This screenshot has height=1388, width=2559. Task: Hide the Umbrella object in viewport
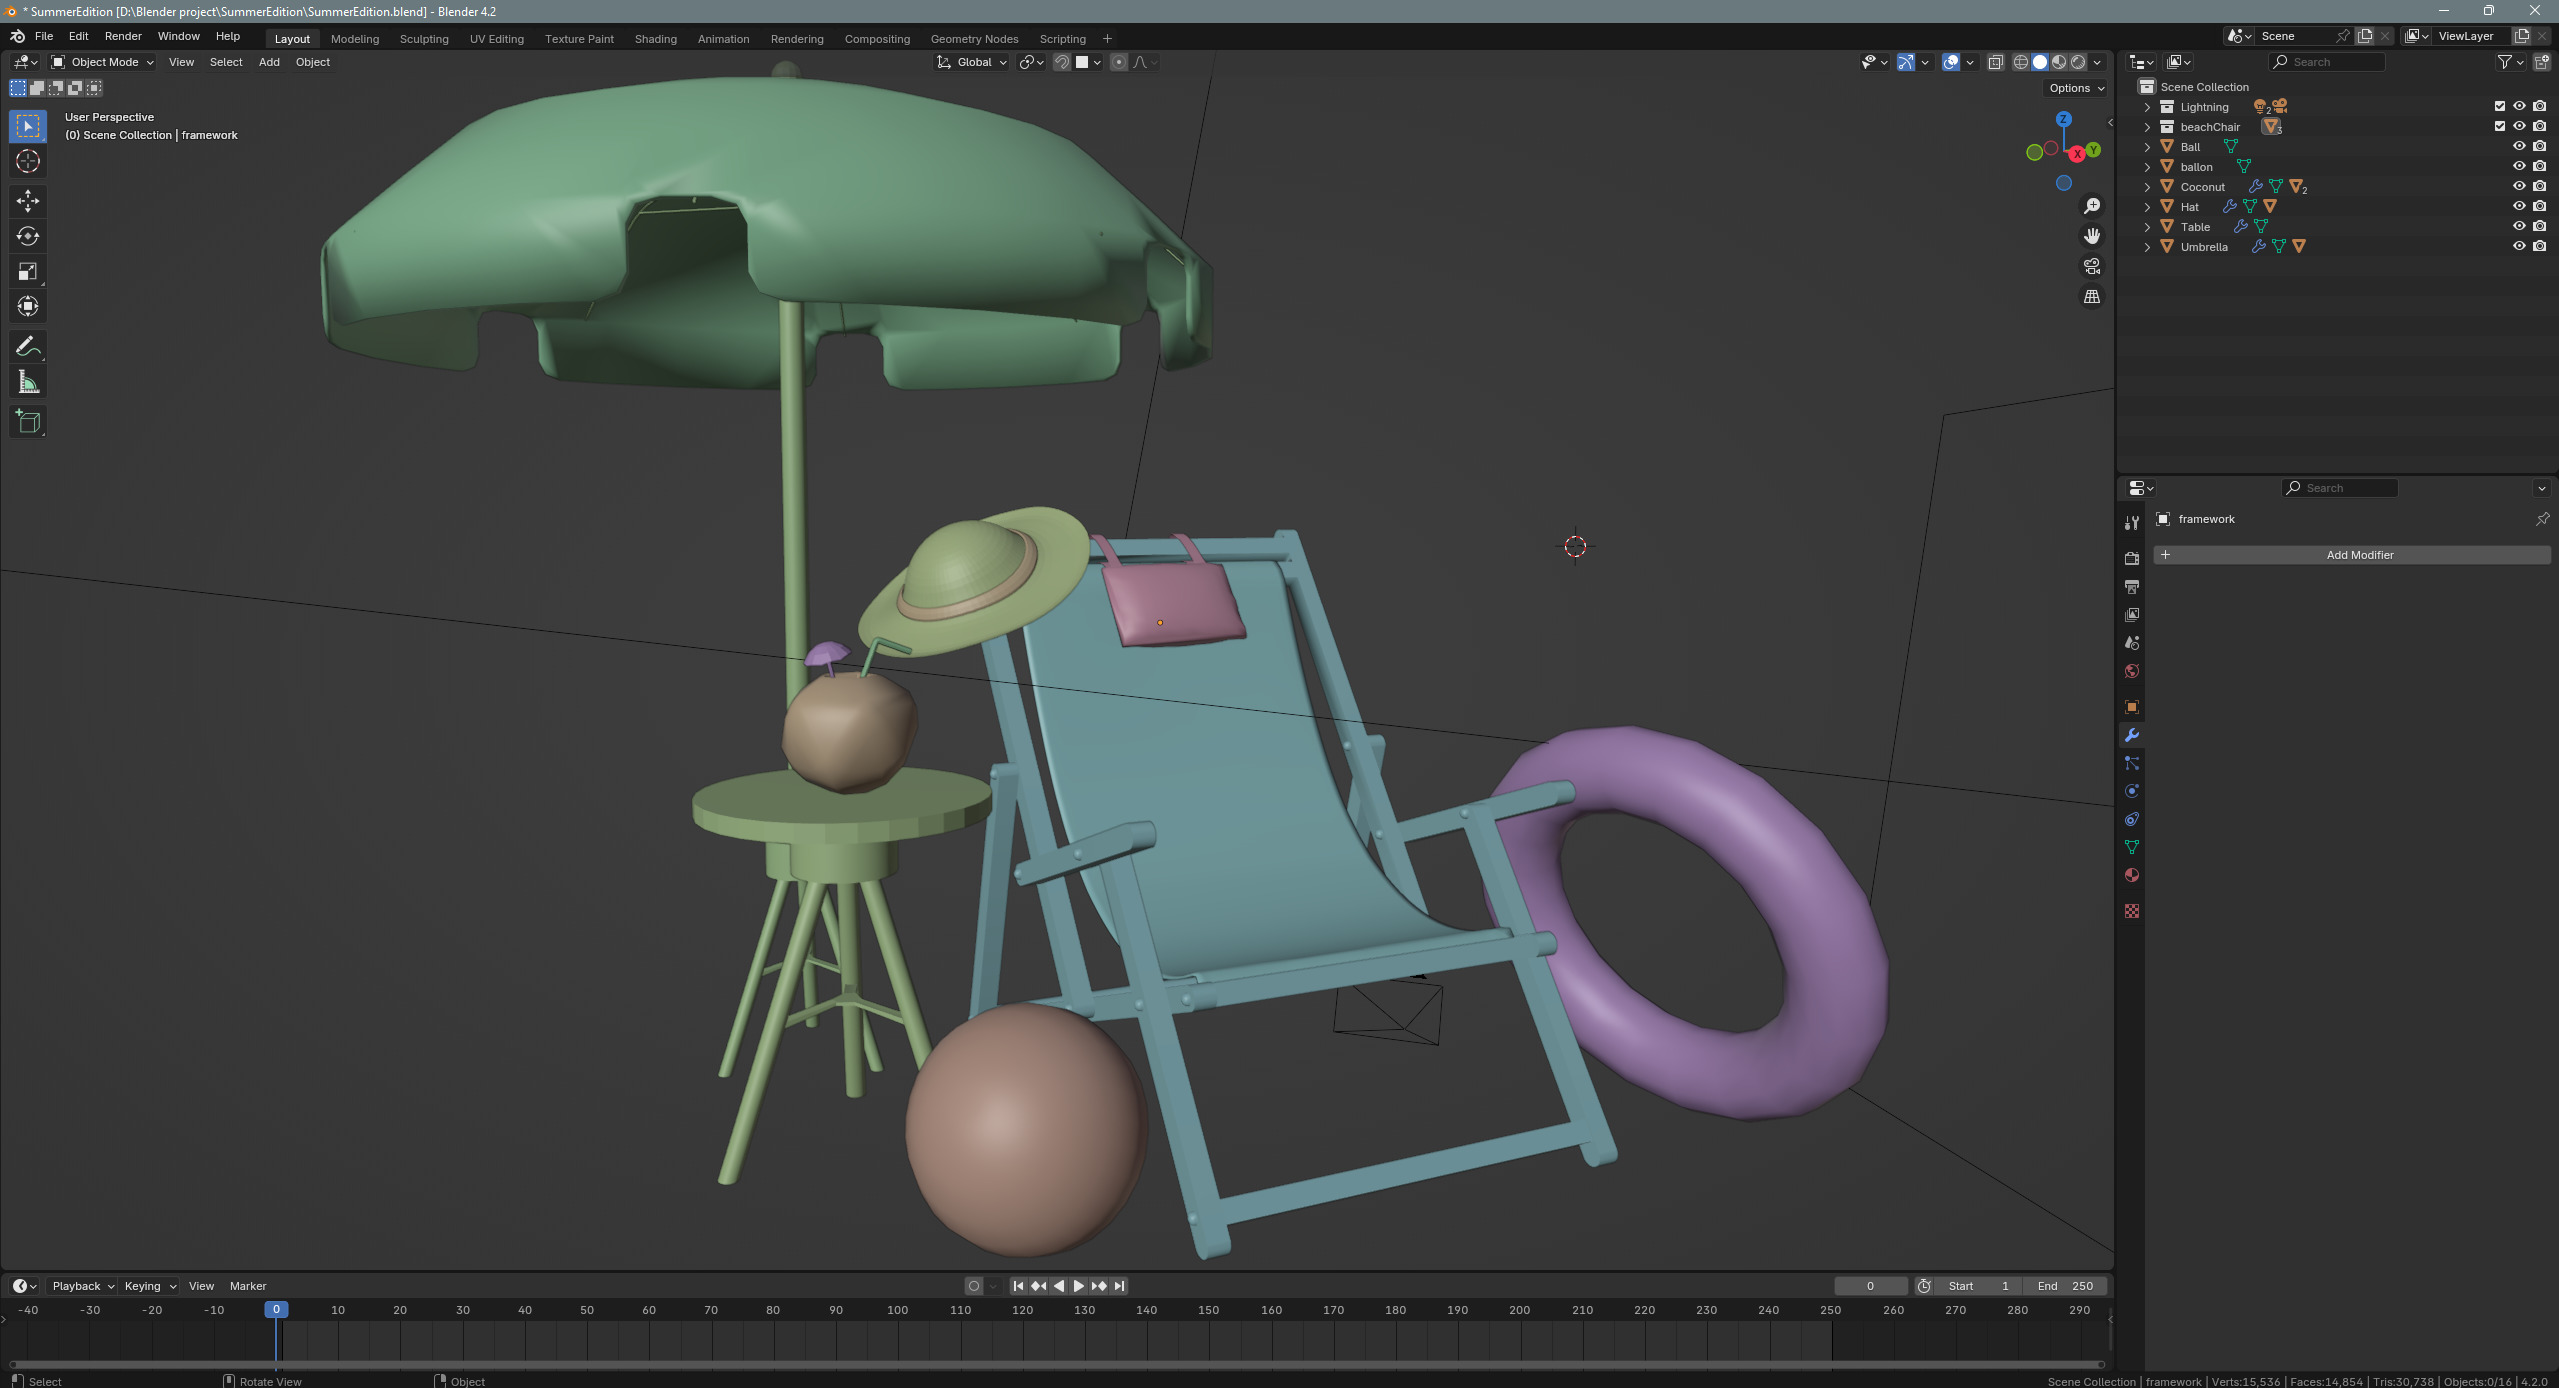pos(2519,246)
